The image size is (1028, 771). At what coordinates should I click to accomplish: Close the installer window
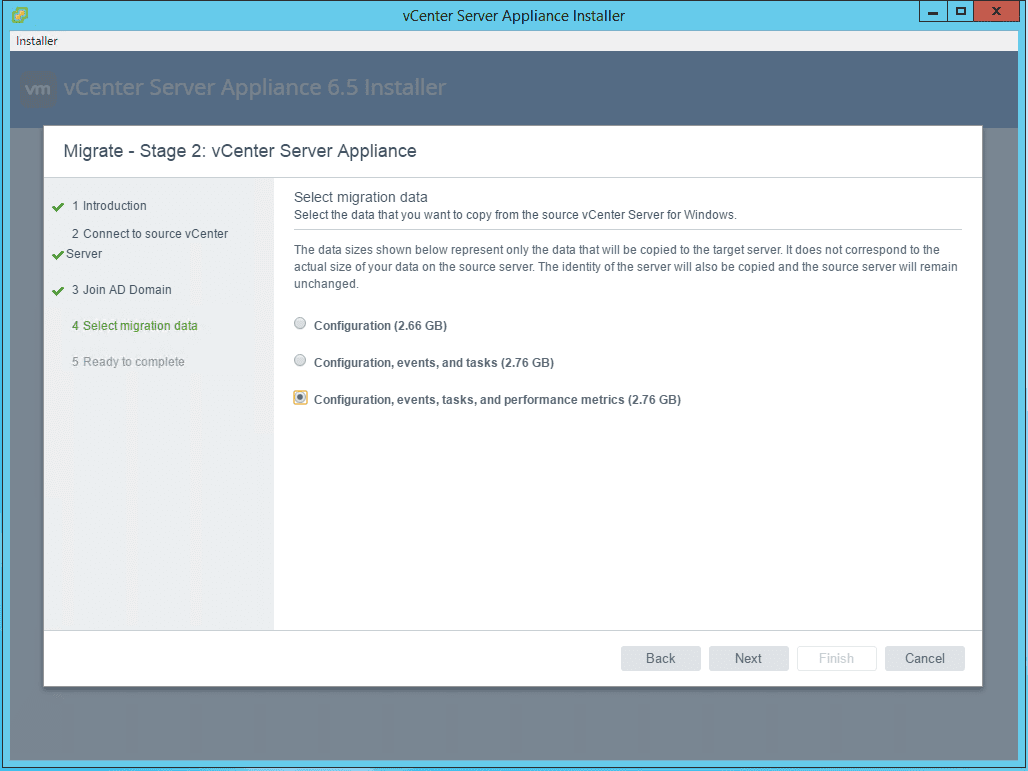996,11
